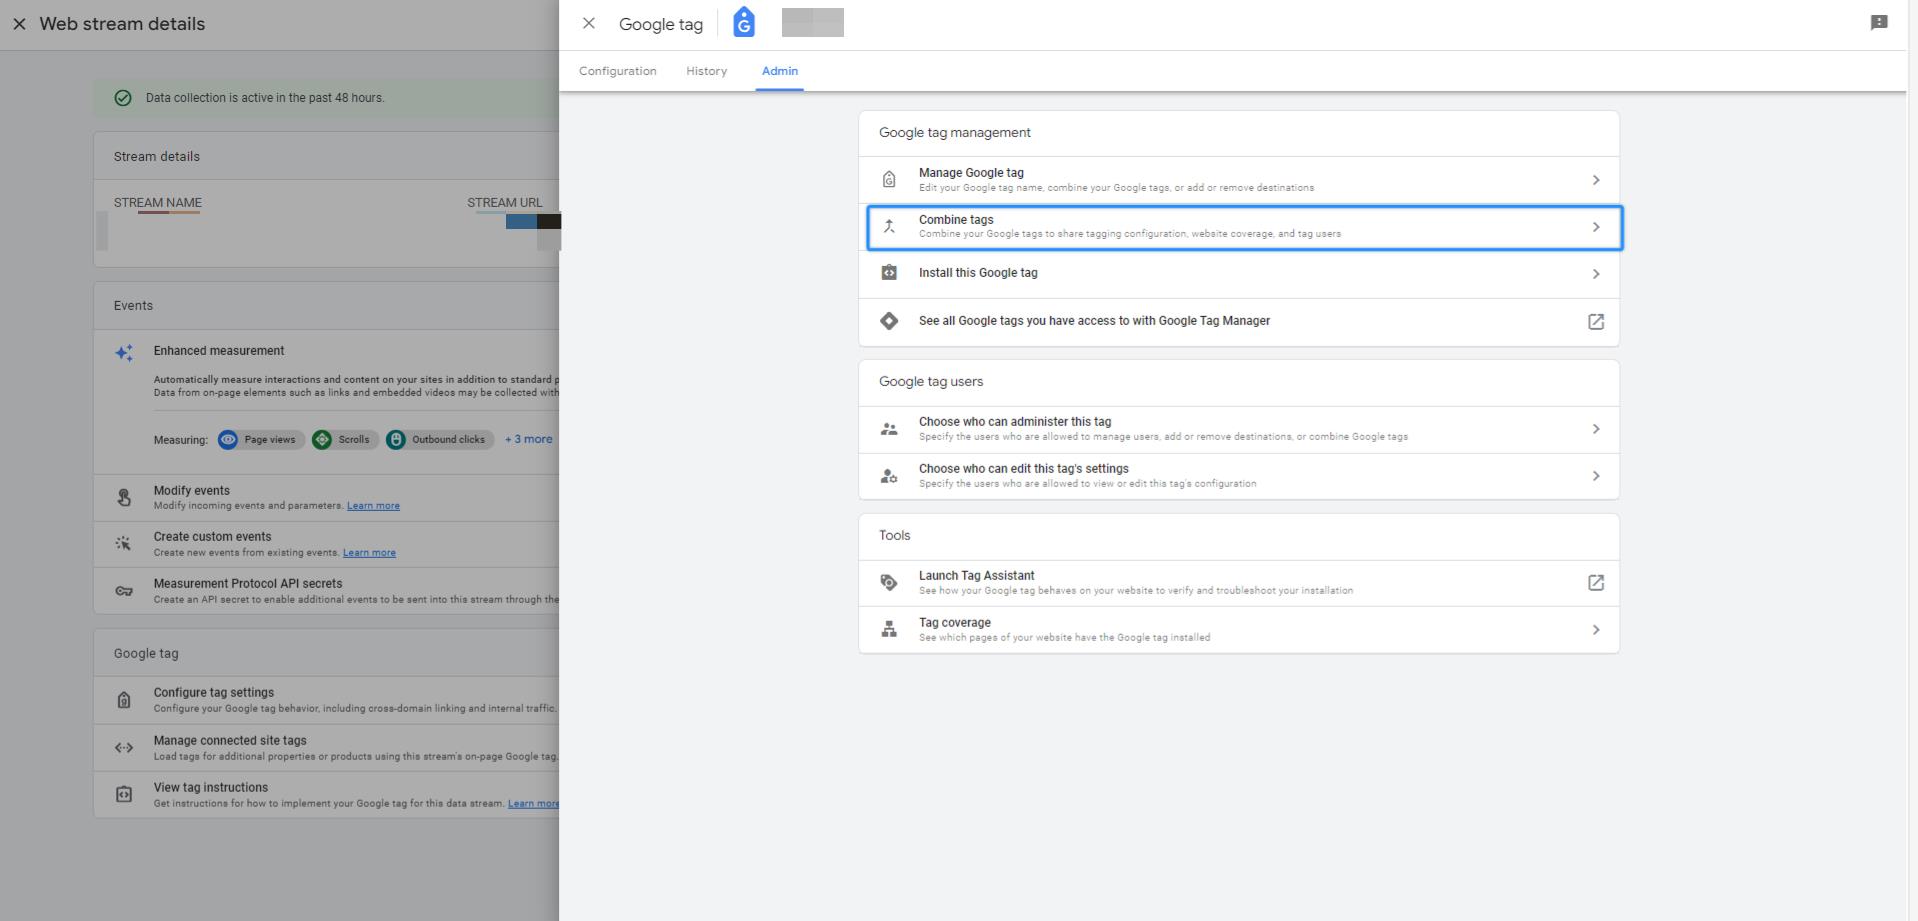
Task: Click the Enhanced measurement heading
Action: [219, 351]
